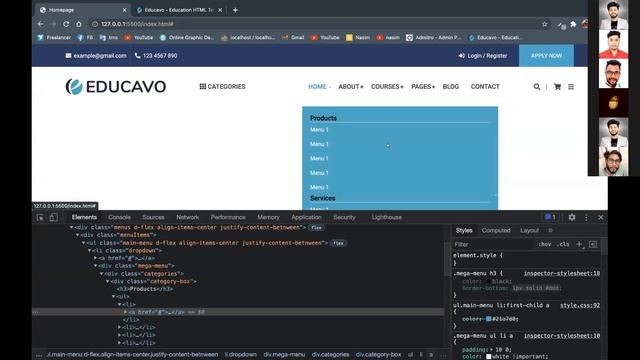Toggle the device toolbar icon
Image resolution: width=640 pixels, height=360 pixels.
click(x=53, y=218)
